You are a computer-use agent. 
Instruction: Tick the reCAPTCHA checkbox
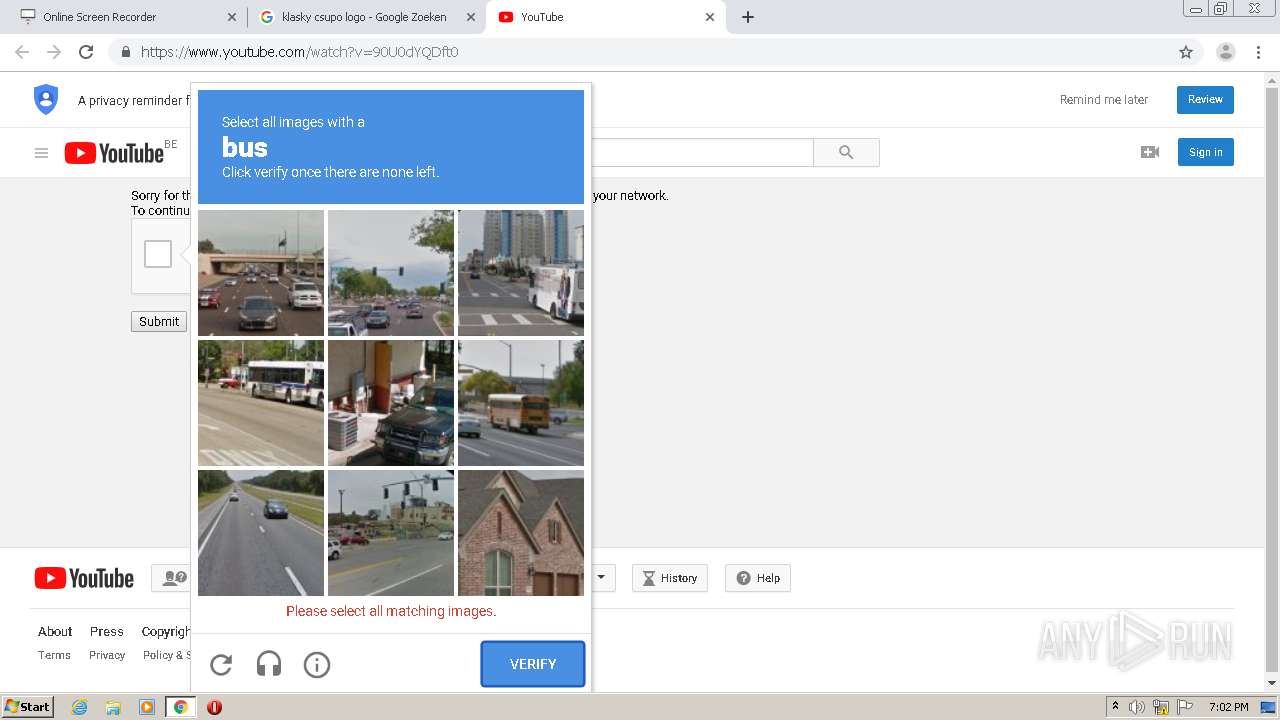[x=158, y=254]
